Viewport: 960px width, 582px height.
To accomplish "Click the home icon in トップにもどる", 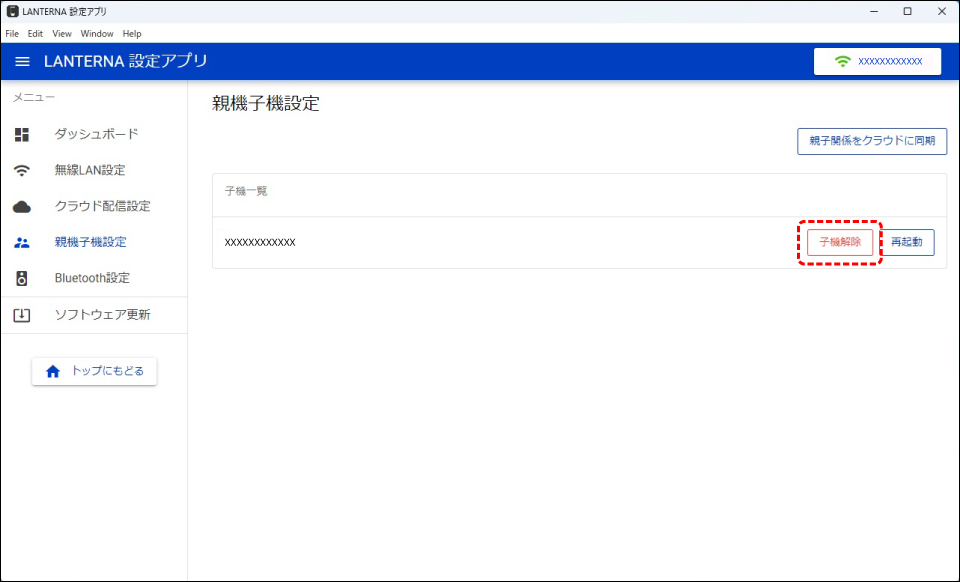I will tap(53, 371).
